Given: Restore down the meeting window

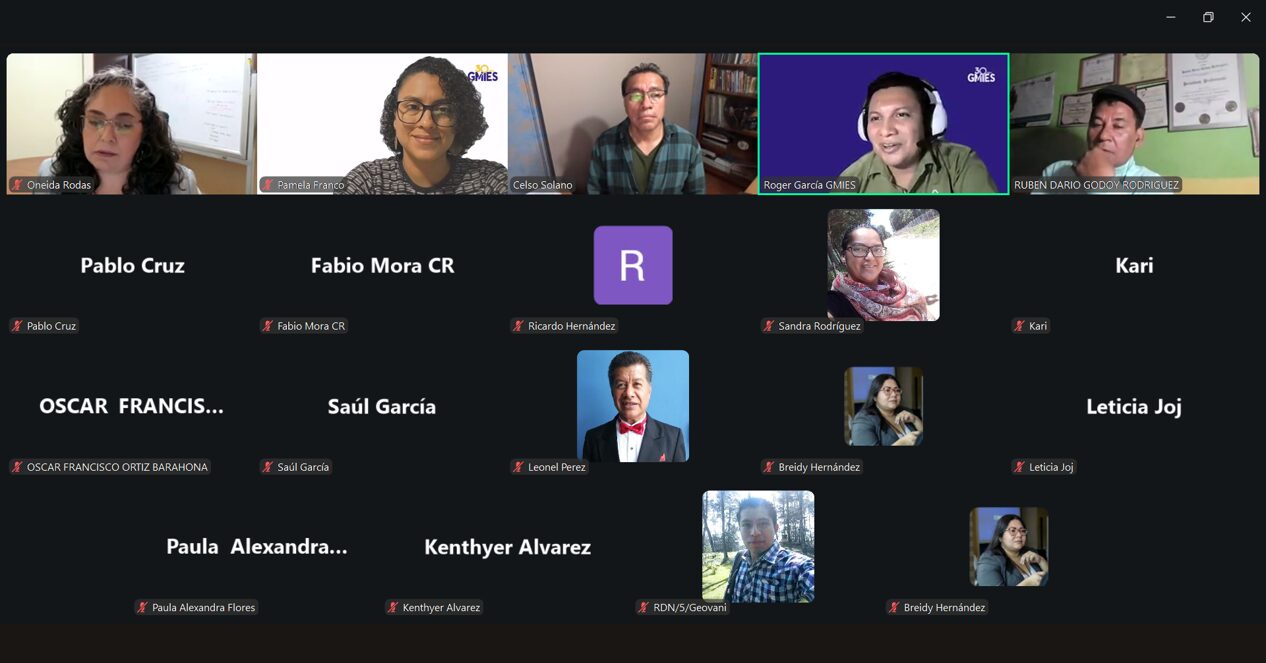Looking at the screenshot, I should pos(1208,17).
